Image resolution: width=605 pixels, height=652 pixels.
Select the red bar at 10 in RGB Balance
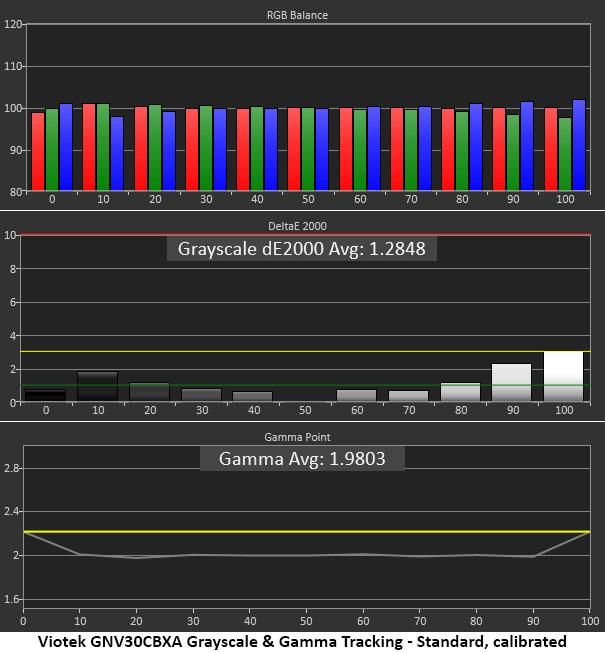coord(89,147)
